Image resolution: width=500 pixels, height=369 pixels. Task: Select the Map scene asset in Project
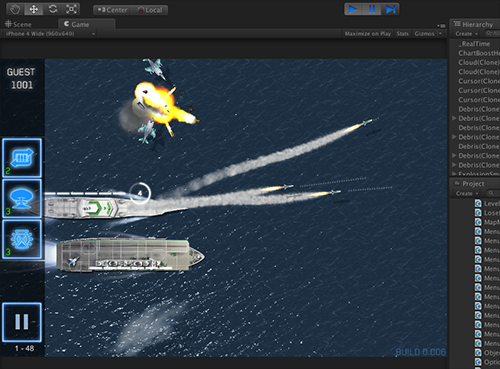coord(491,222)
